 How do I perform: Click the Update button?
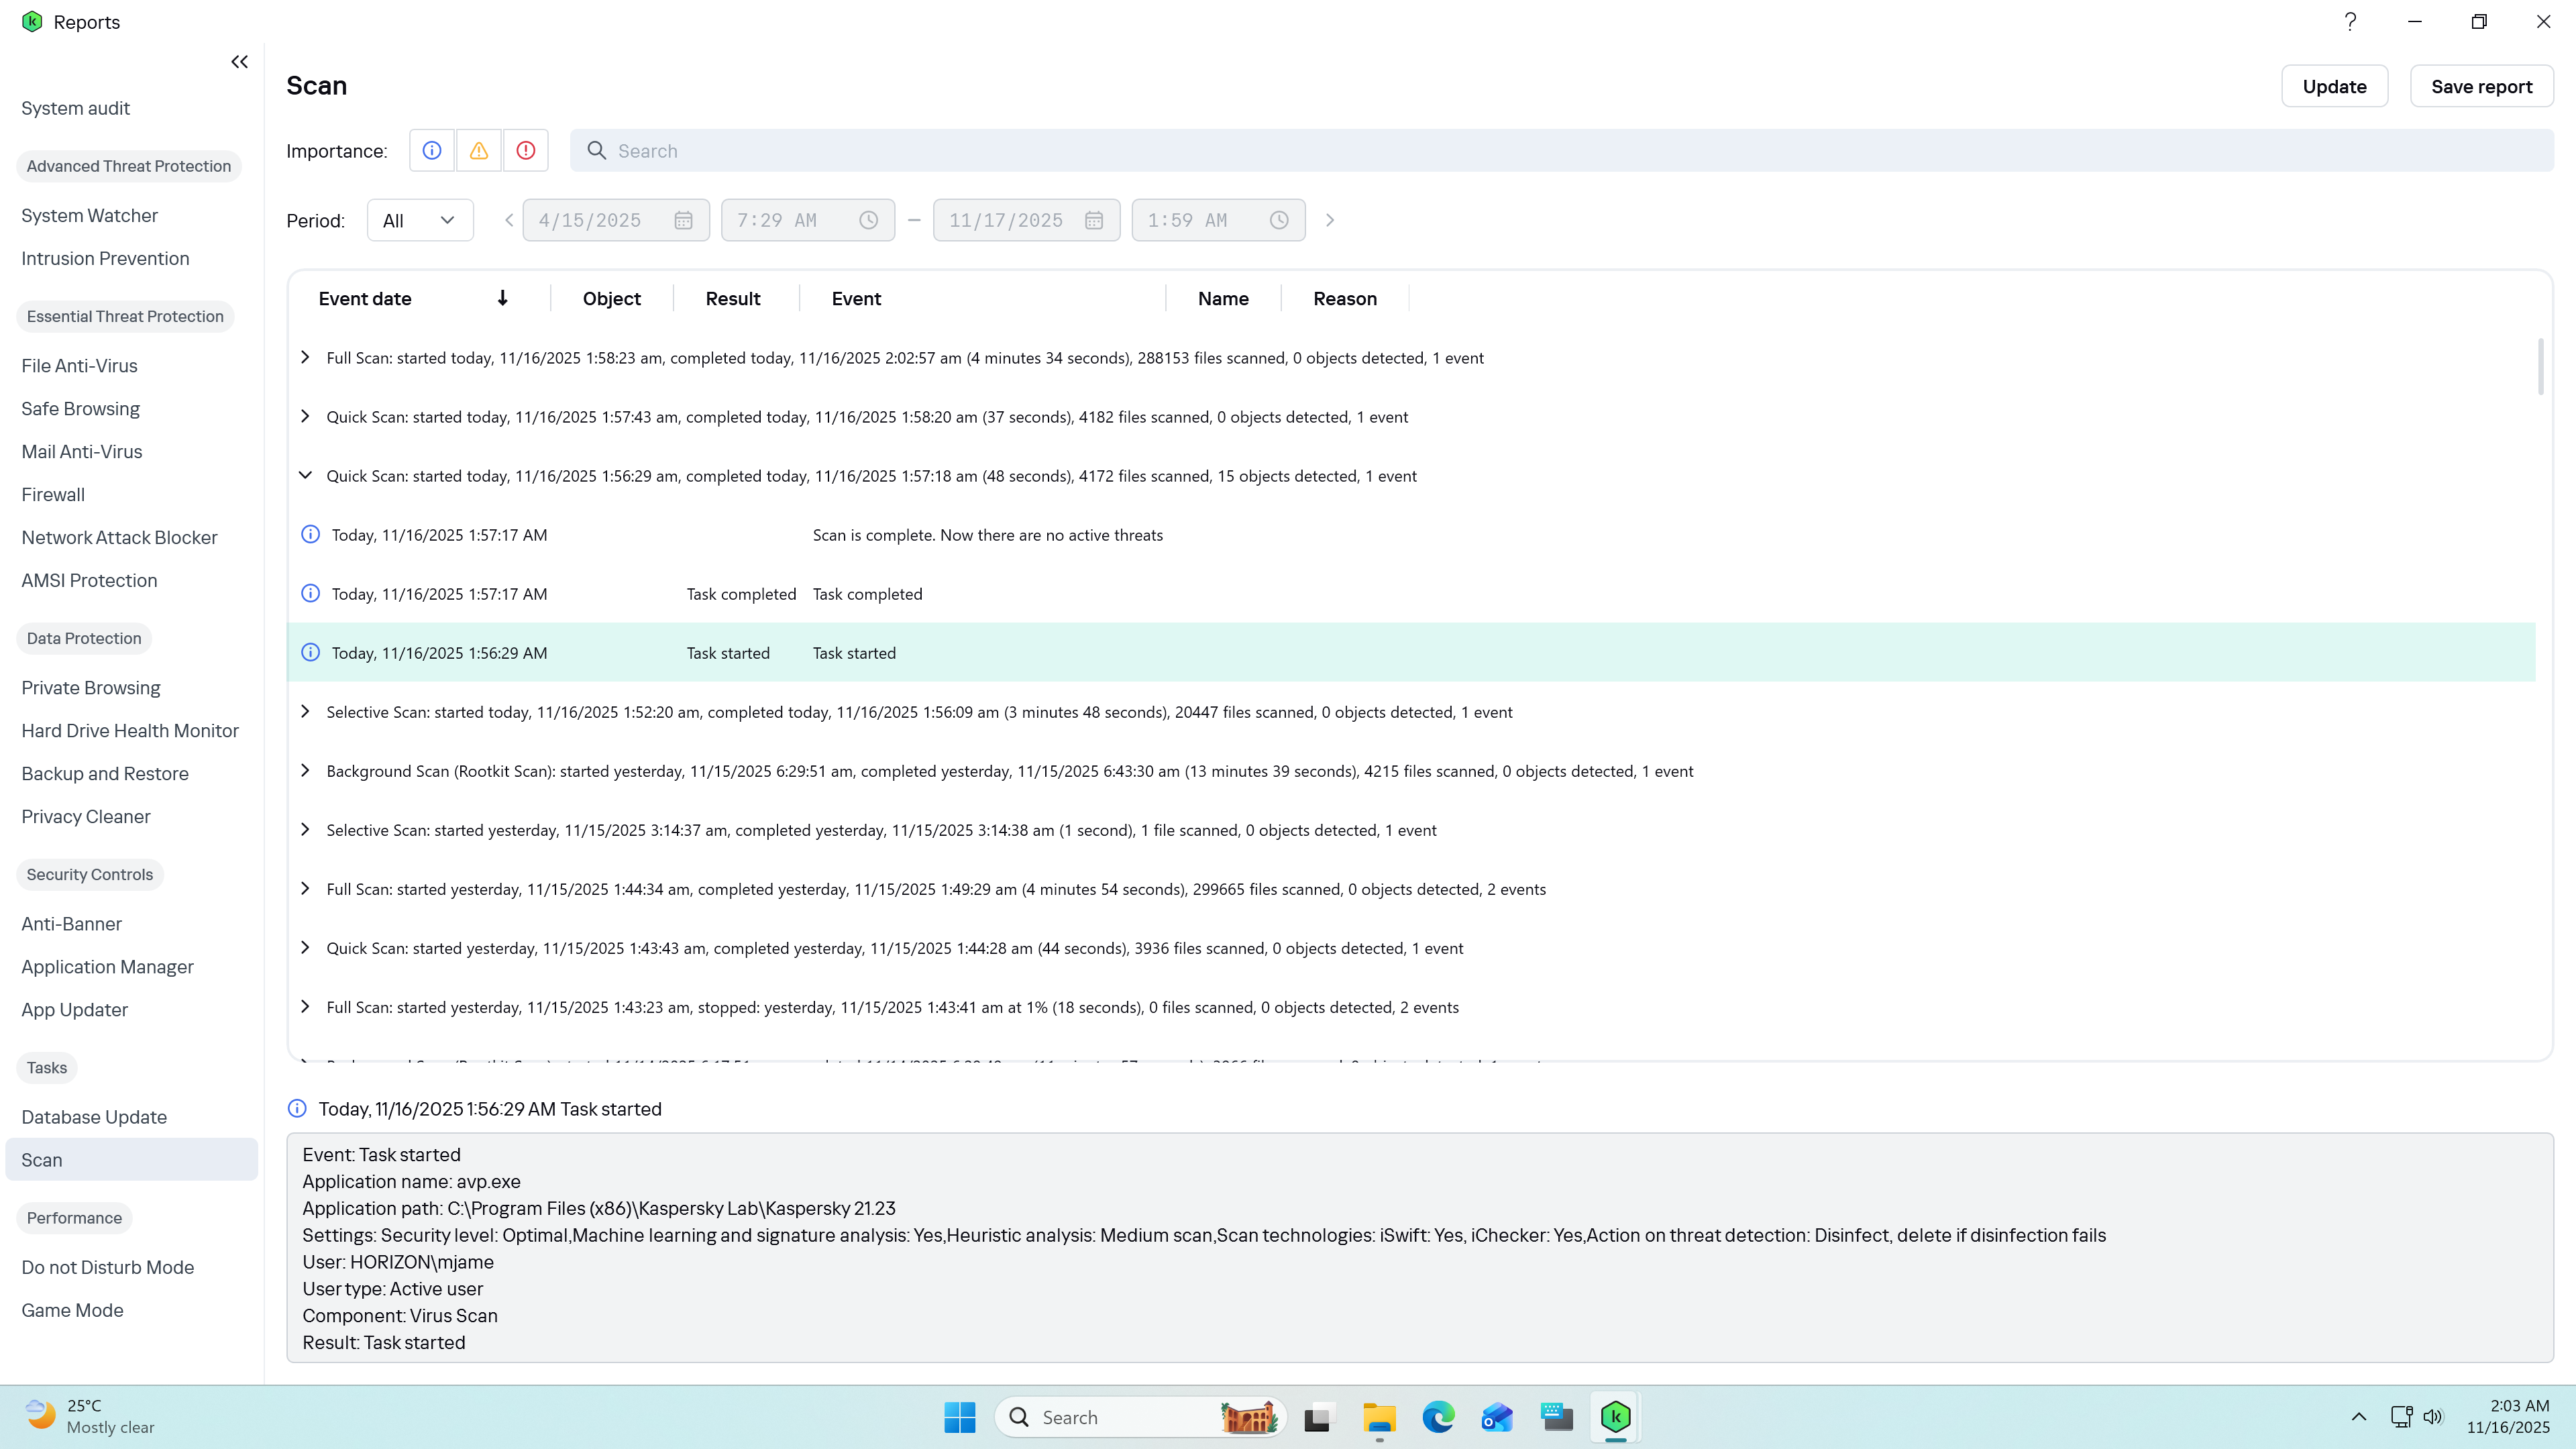click(x=2334, y=86)
